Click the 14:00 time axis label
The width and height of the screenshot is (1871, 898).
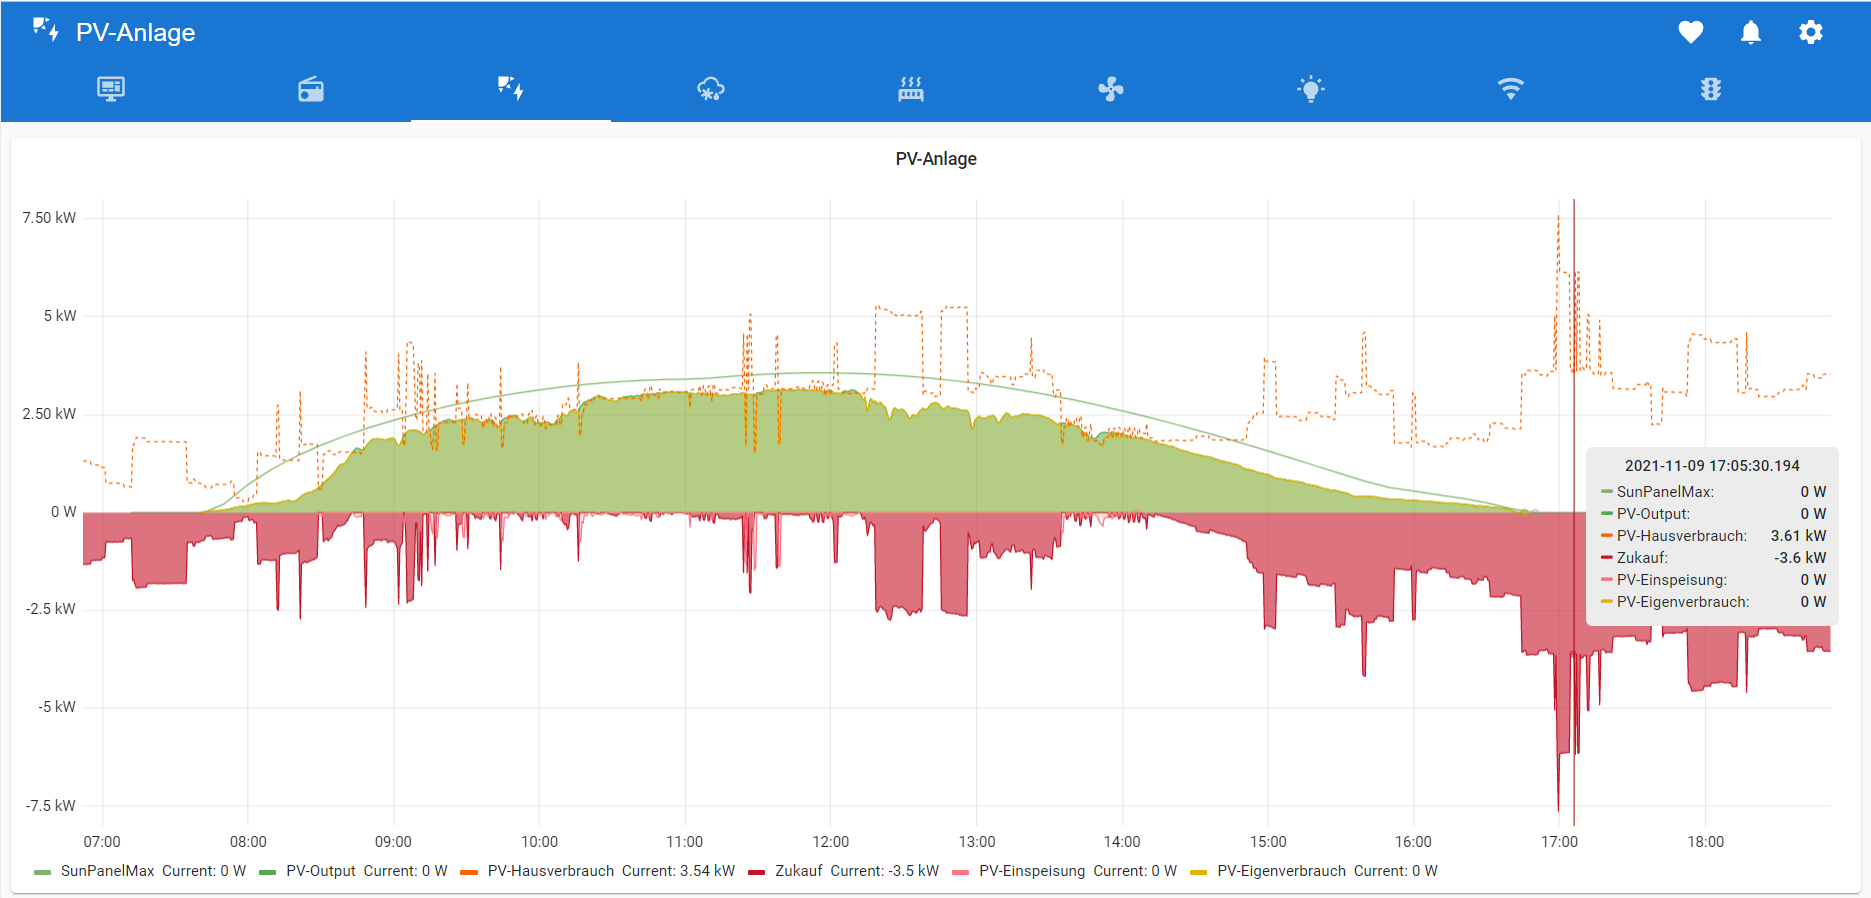1122,842
